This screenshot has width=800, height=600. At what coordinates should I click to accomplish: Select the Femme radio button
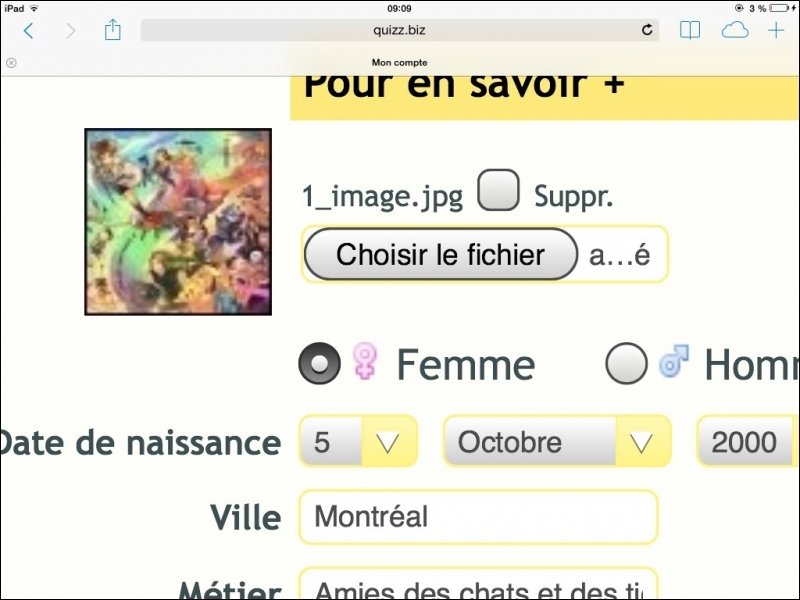point(320,364)
